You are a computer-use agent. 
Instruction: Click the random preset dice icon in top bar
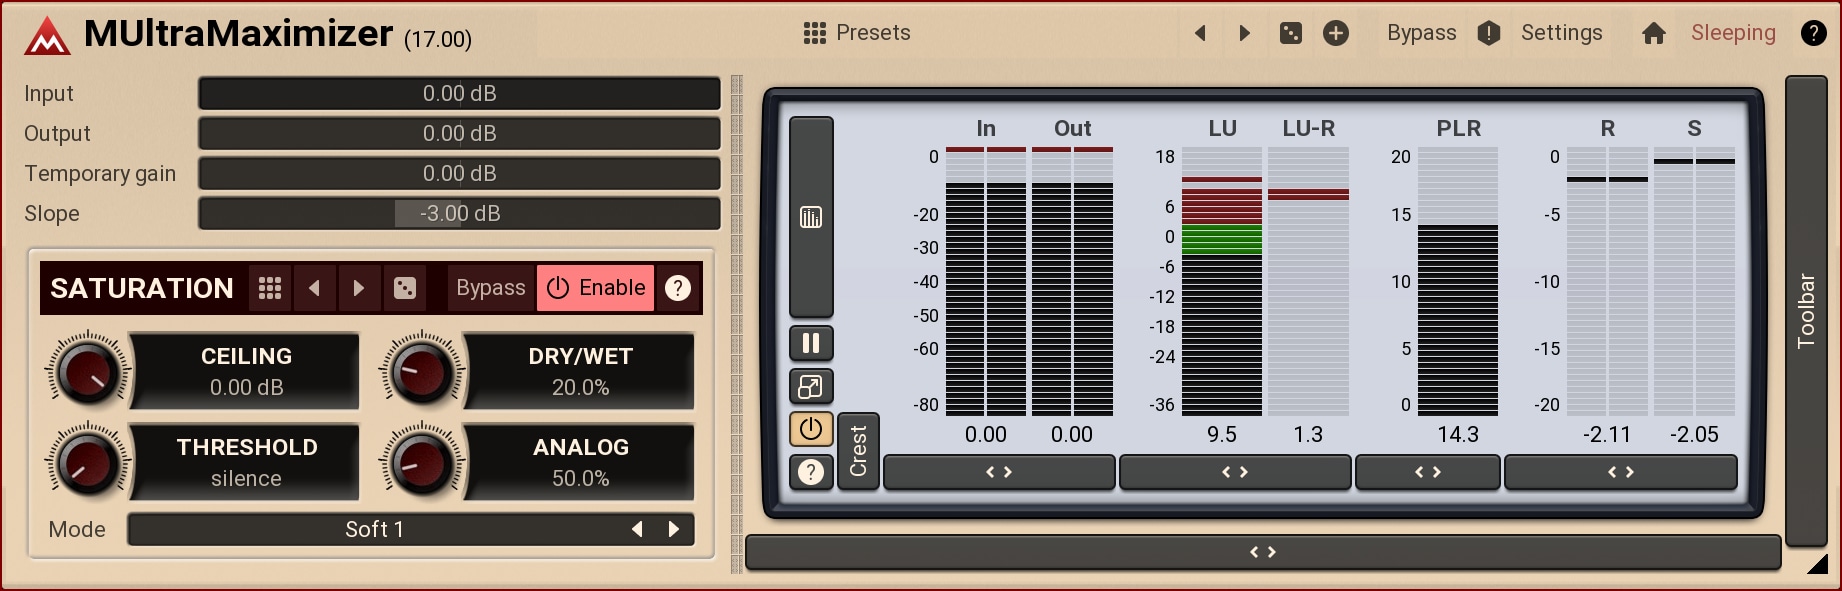(x=1291, y=33)
